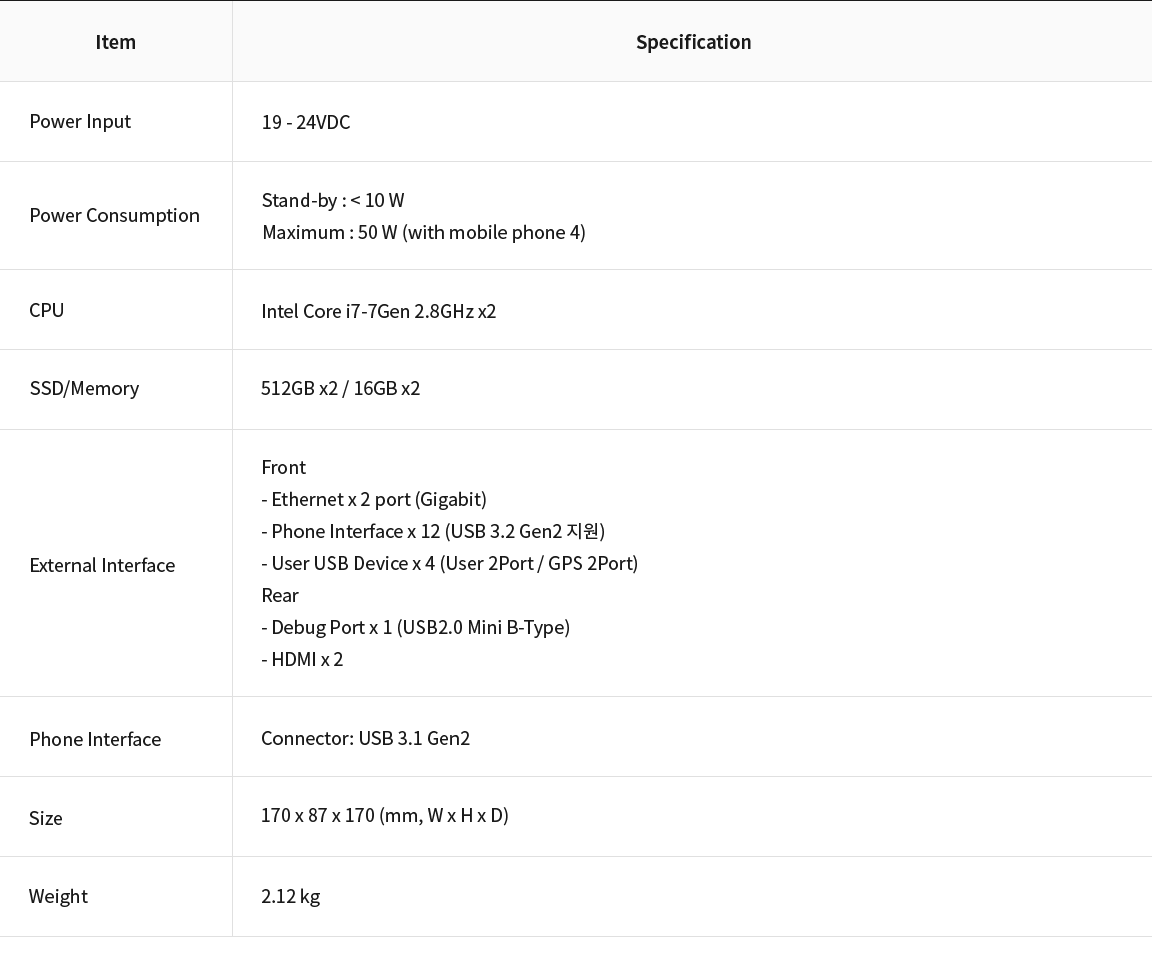Click the "- User USB Device x 4" line
The height and width of the screenshot is (958, 1152).
click(x=450, y=563)
